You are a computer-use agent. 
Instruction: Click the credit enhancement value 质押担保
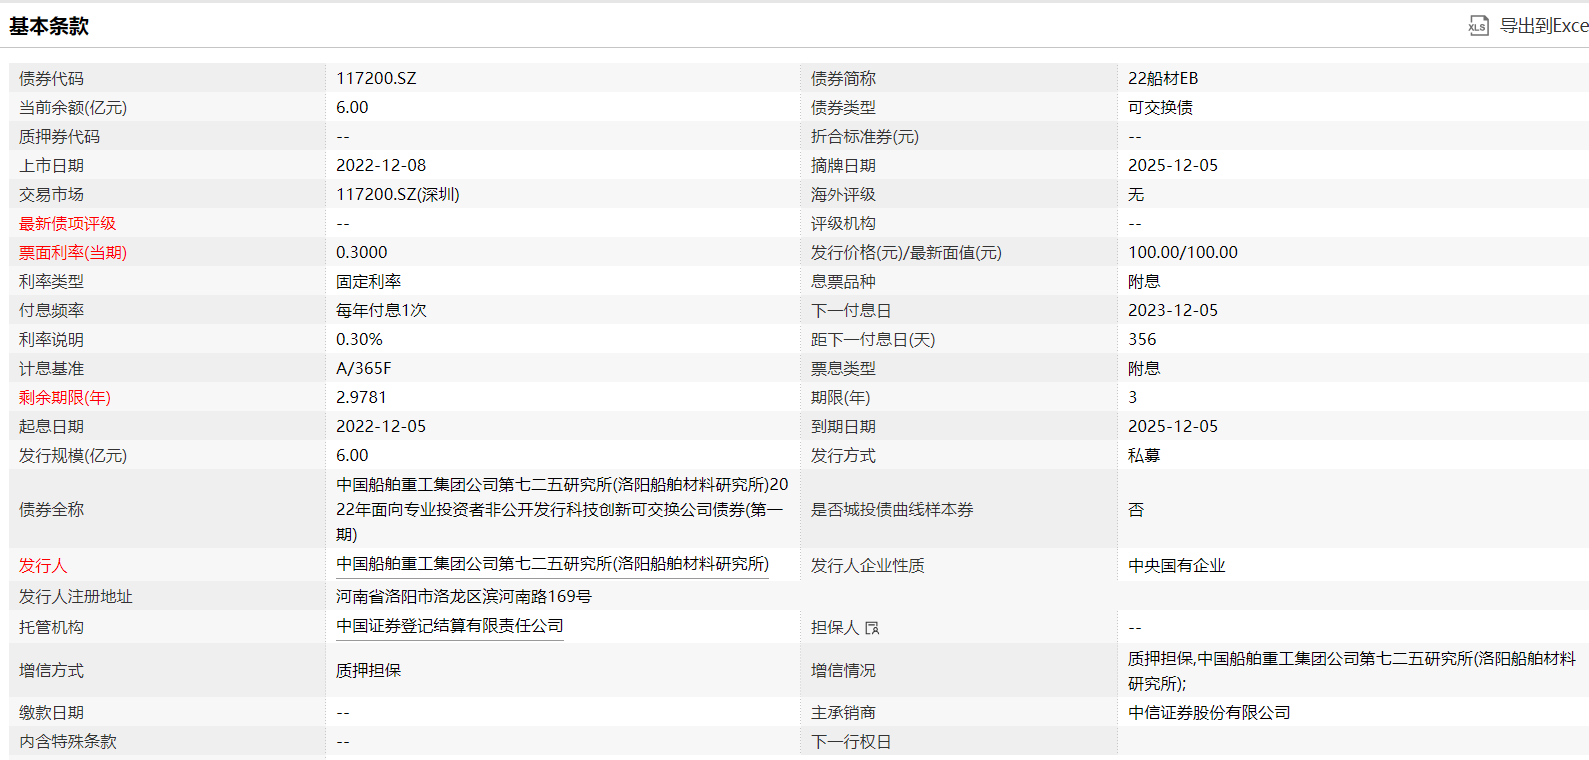click(x=368, y=671)
